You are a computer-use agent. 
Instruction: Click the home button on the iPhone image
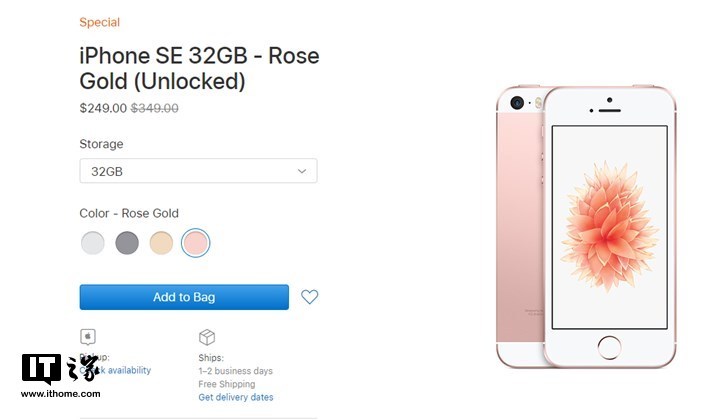(x=609, y=348)
